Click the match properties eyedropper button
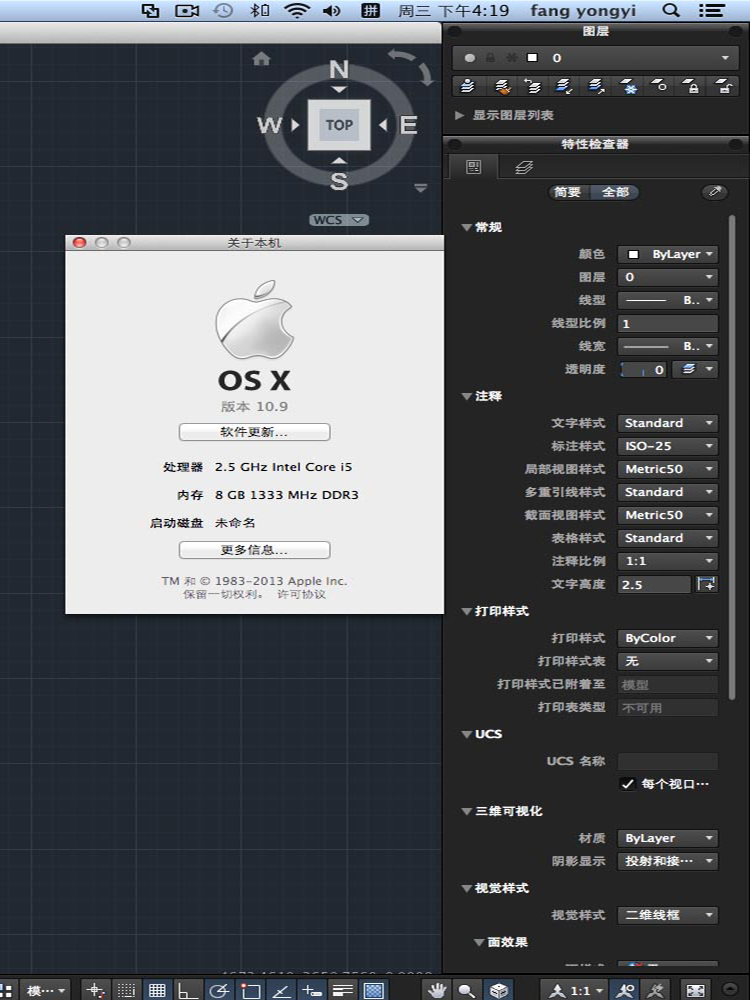Viewport: 750px width, 1000px height. [x=714, y=192]
